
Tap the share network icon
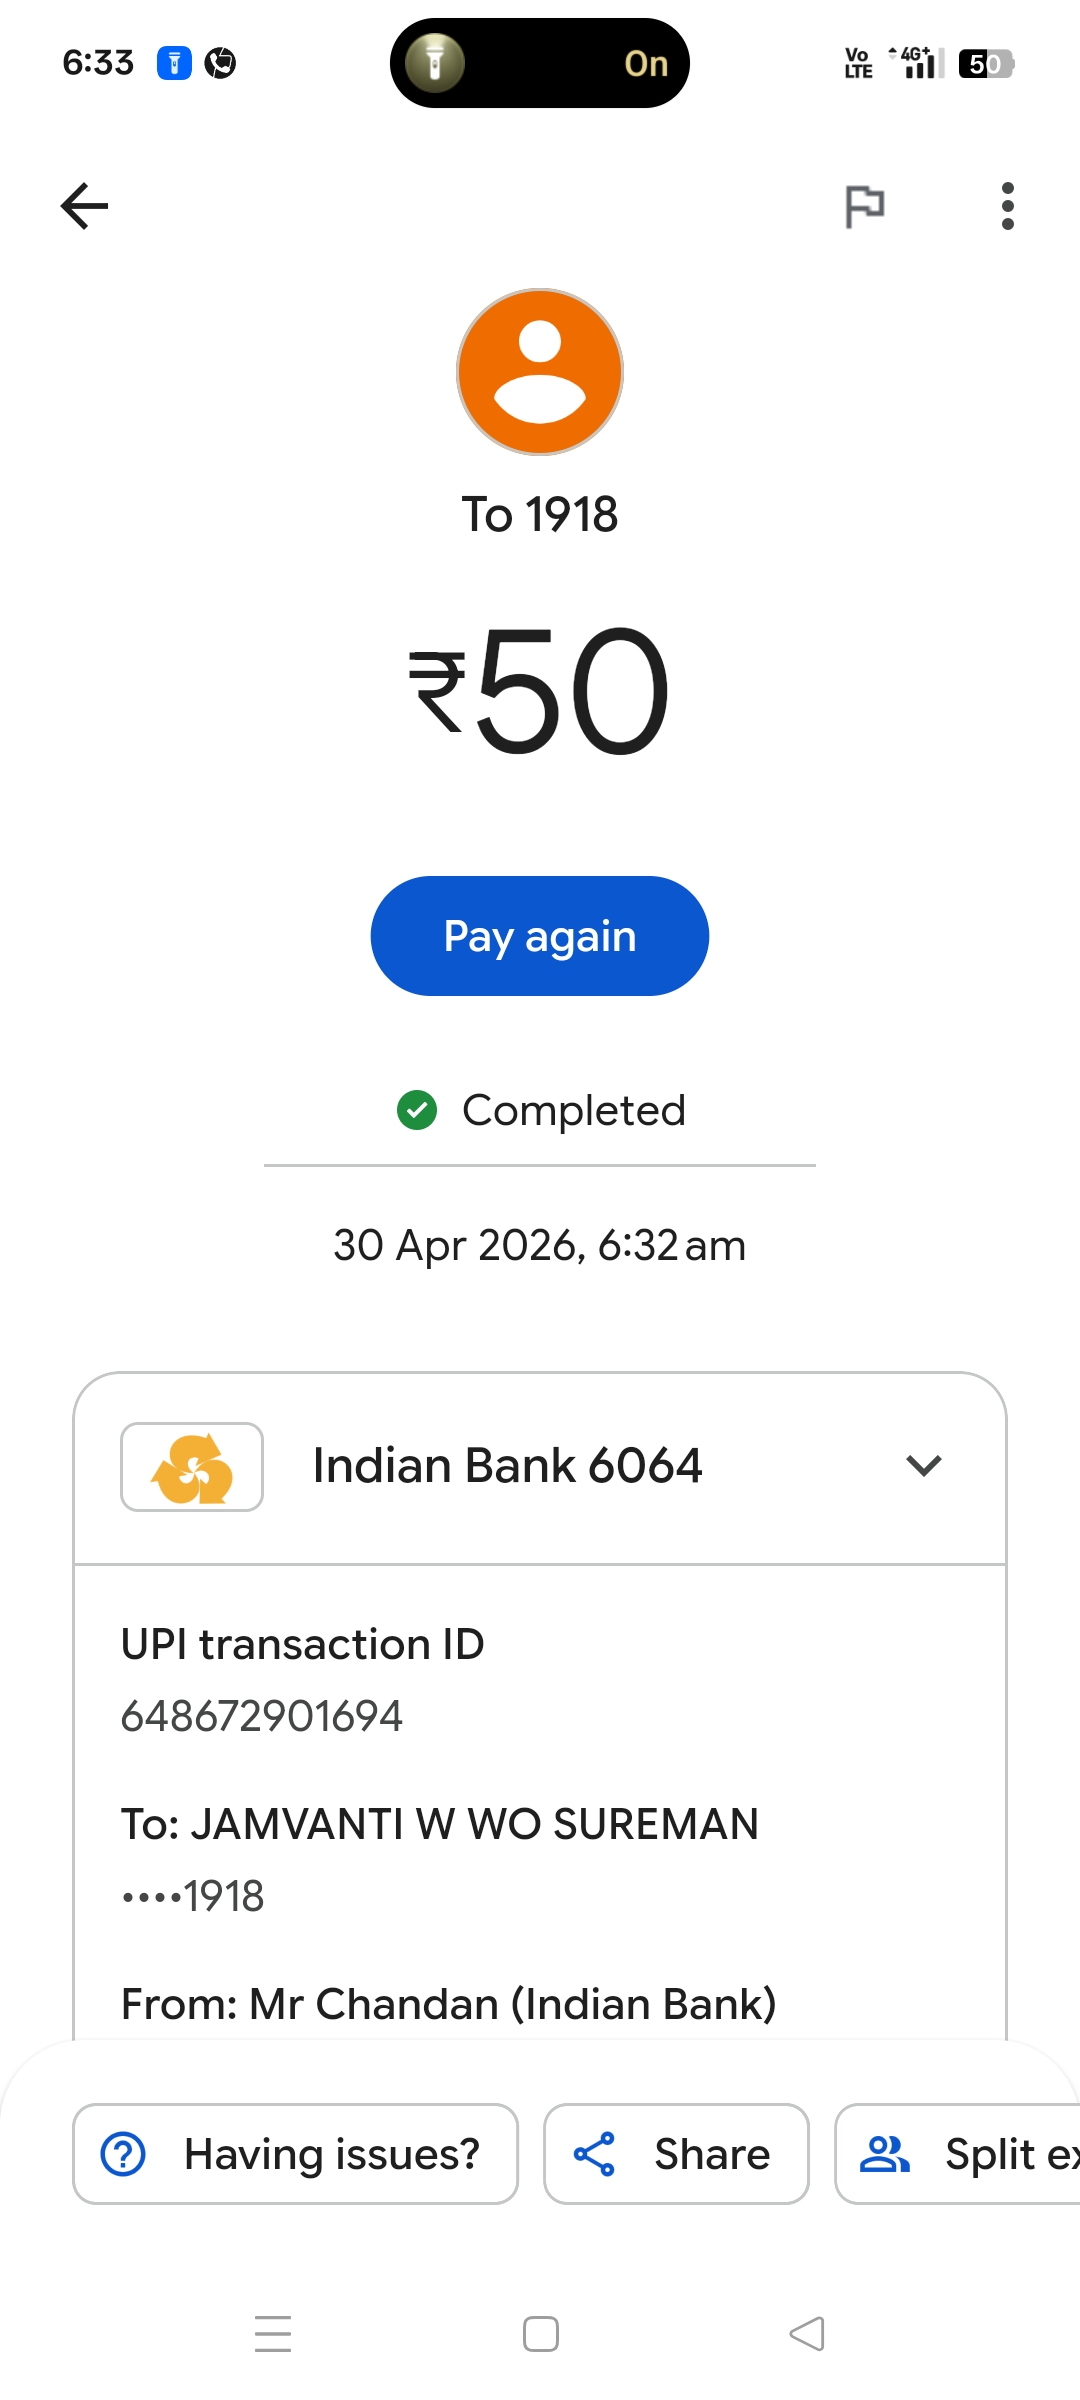594,2154
